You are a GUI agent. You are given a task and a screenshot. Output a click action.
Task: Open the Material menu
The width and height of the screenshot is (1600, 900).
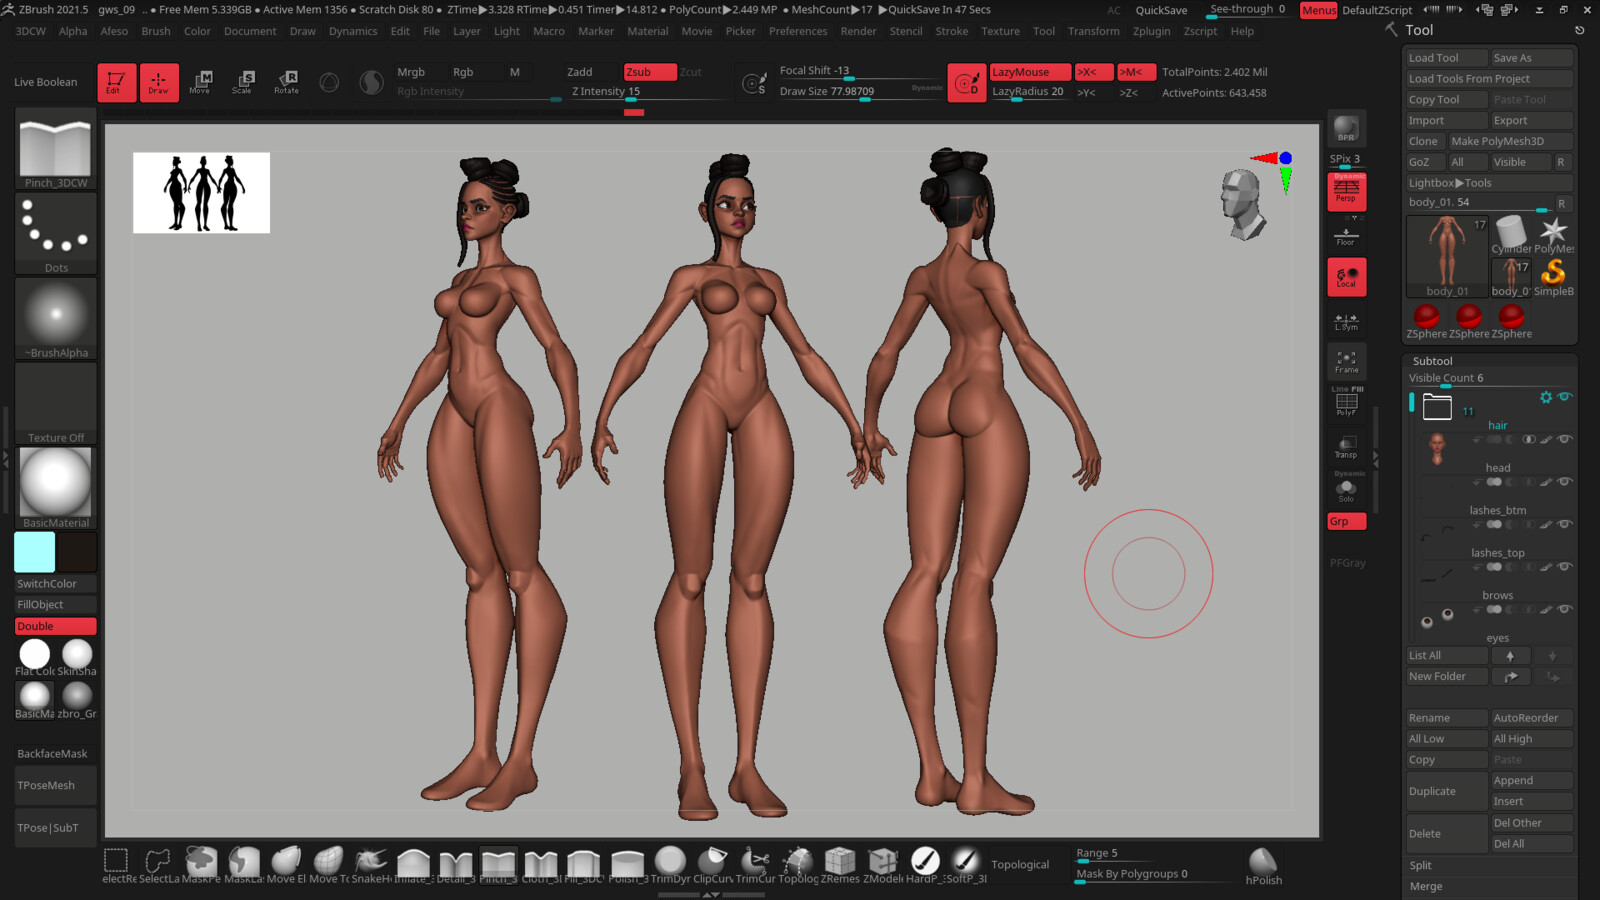tap(647, 31)
